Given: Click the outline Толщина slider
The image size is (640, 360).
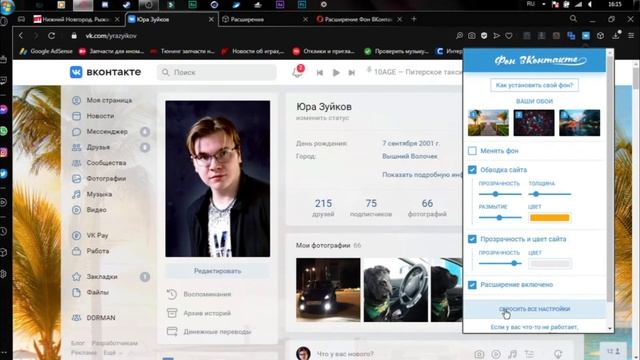Looking at the screenshot, I should pos(550,194).
